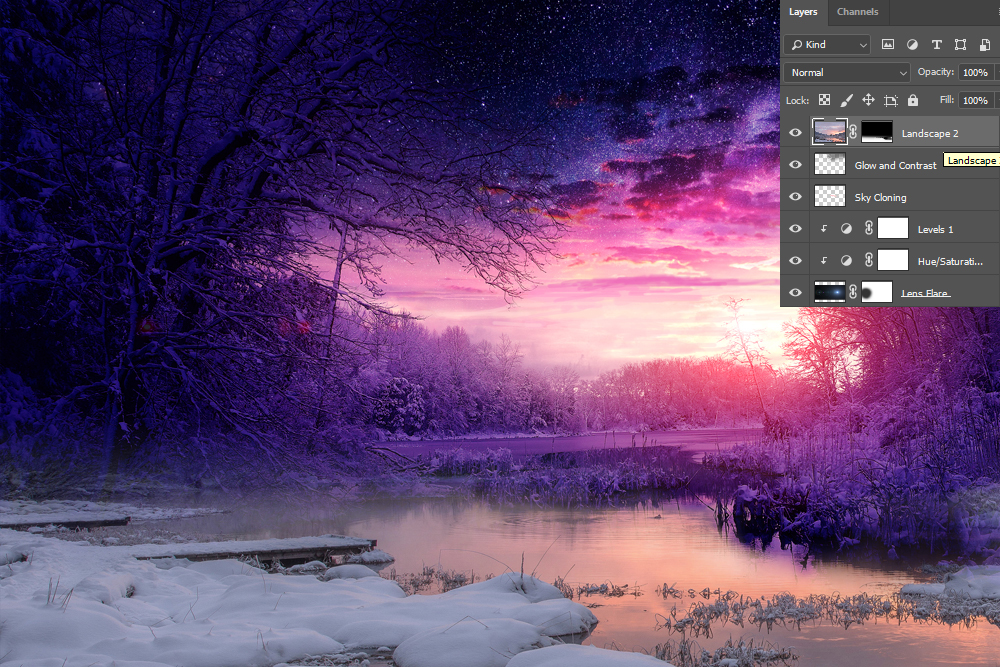Open the Normal blend mode dropdown
The image size is (1000, 667).
(847, 73)
